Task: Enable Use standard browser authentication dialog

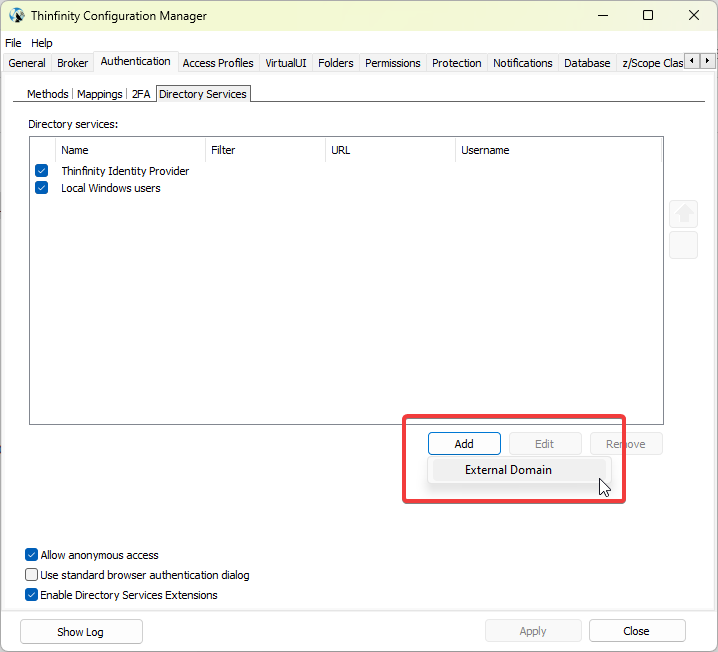Action: [31, 575]
